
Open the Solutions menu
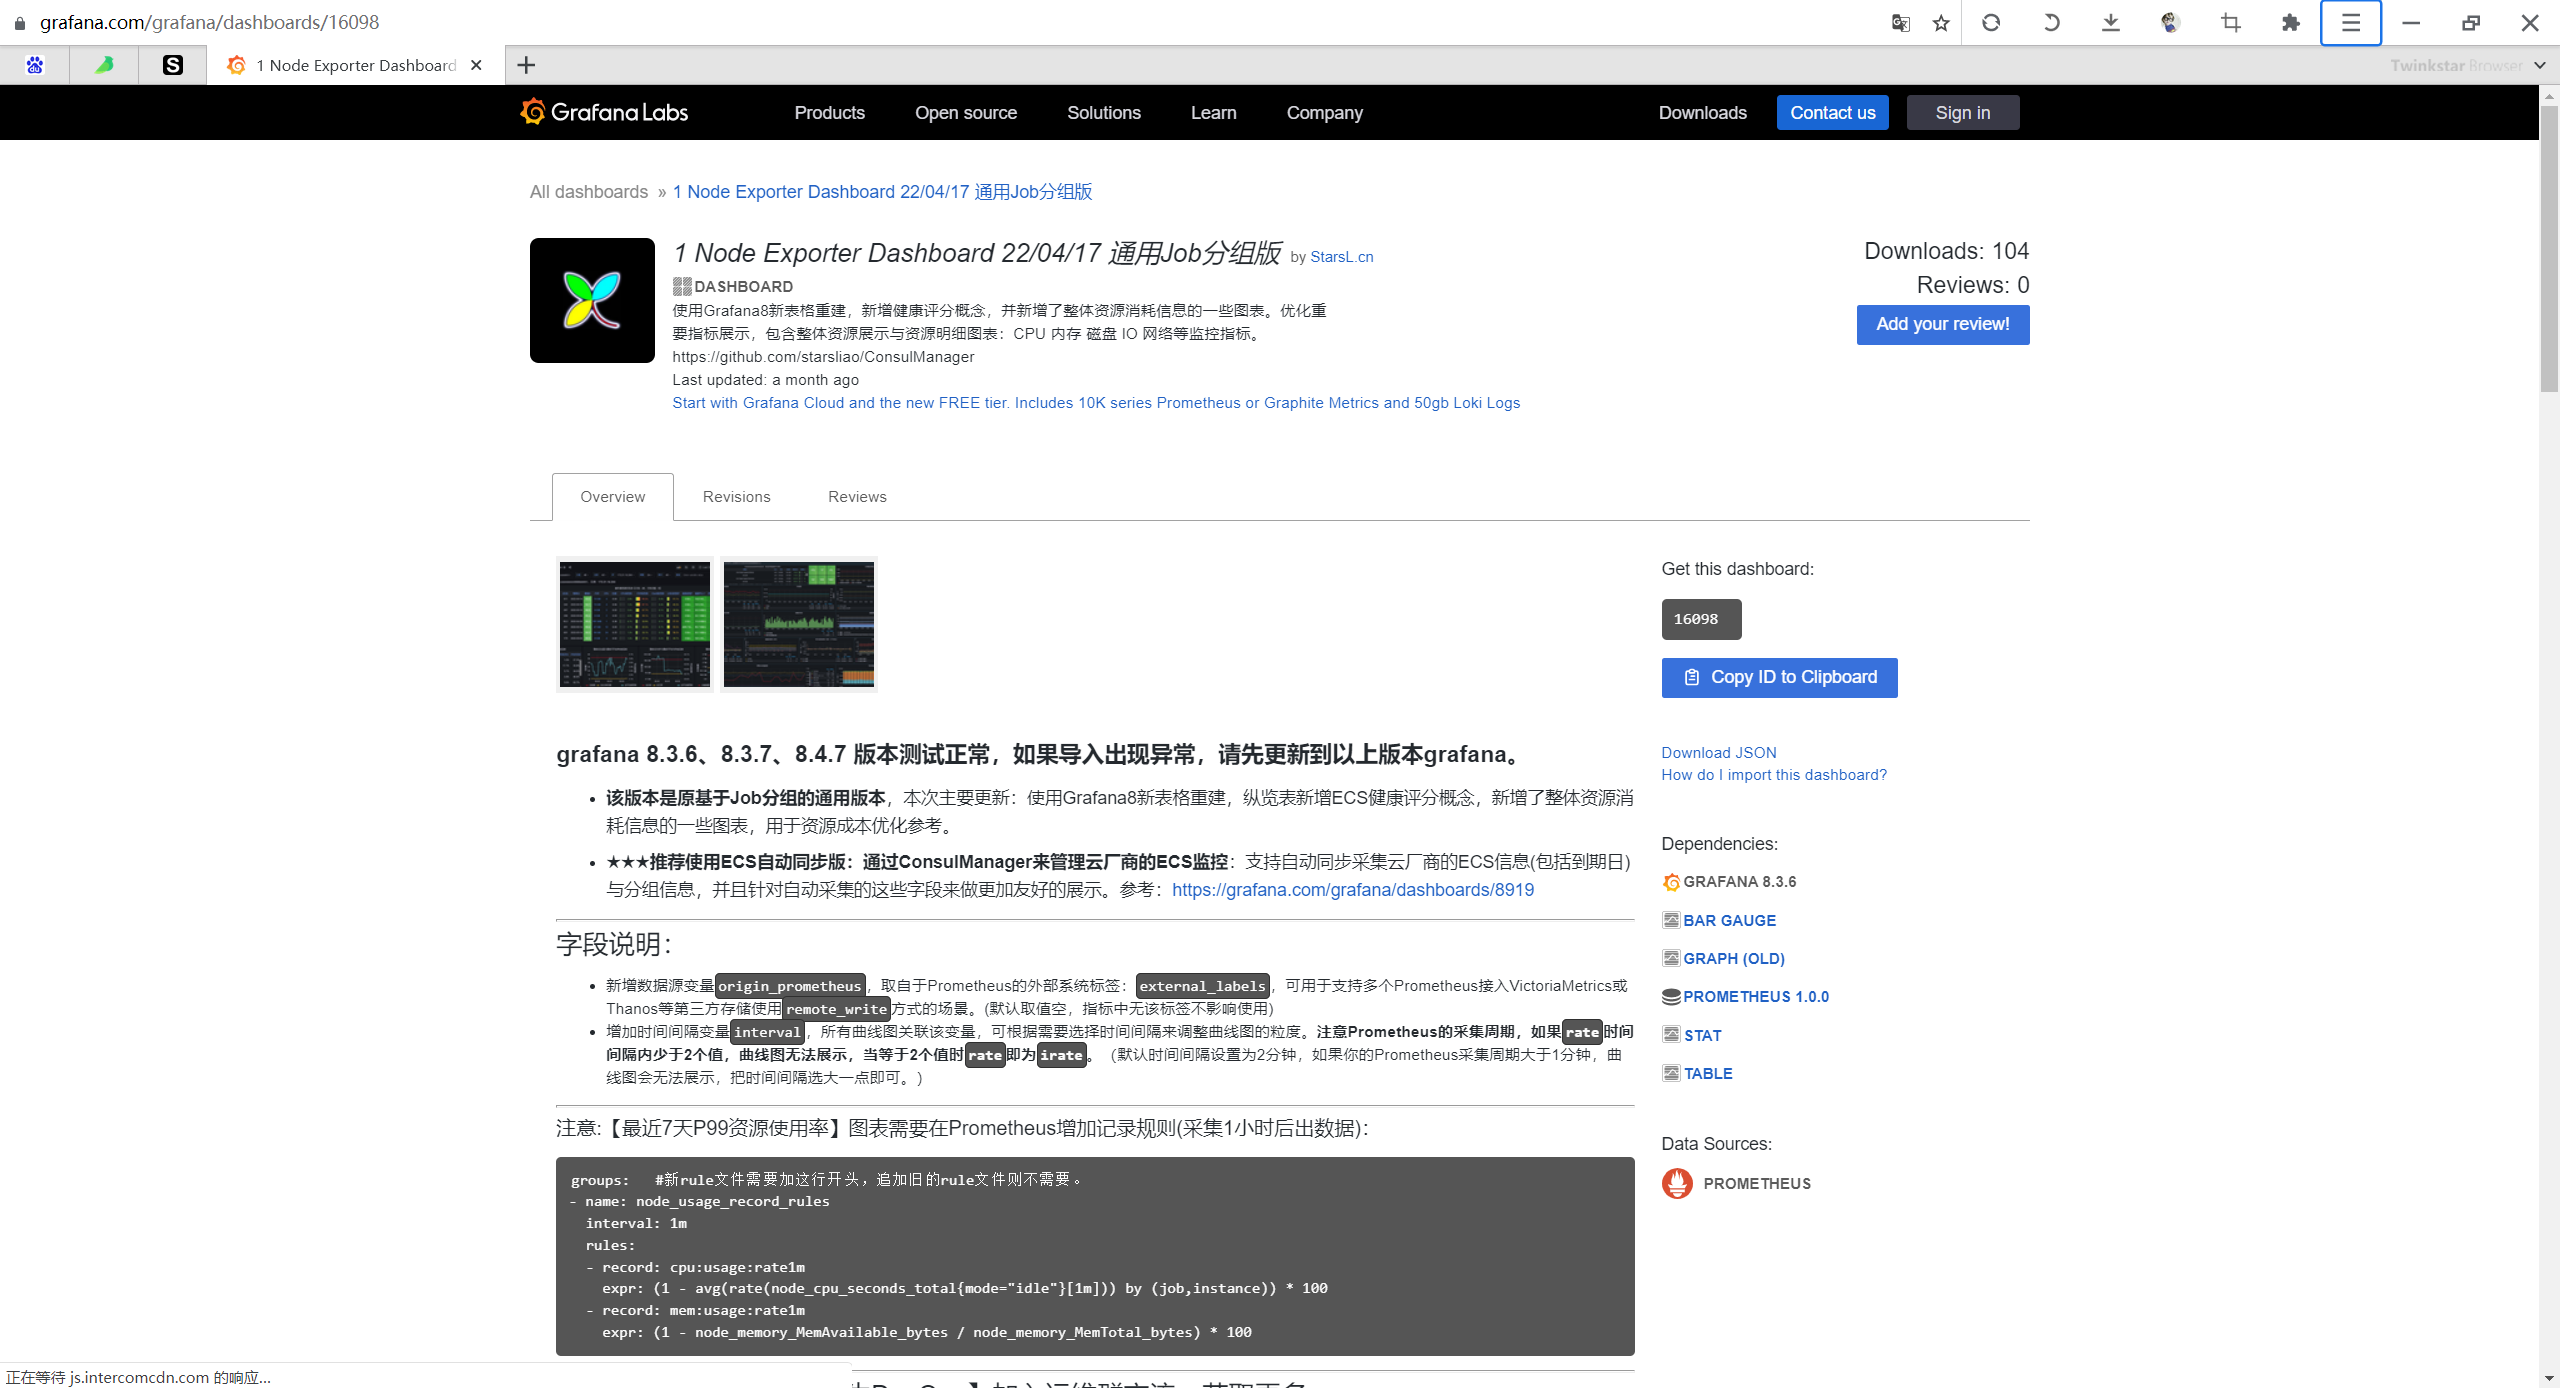click(x=1104, y=113)
